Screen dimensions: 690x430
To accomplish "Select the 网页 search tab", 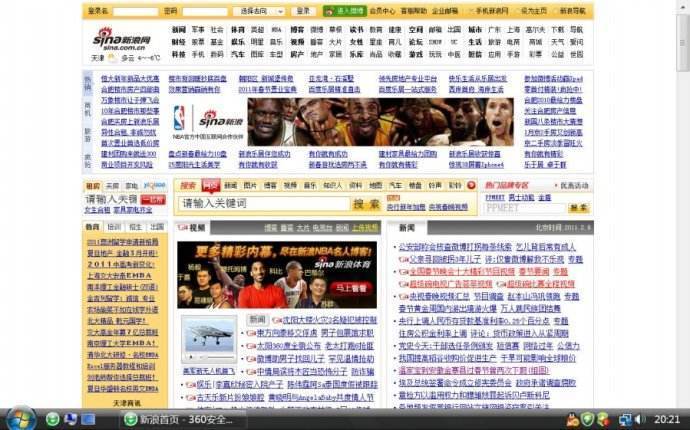I will click(210, 186).
